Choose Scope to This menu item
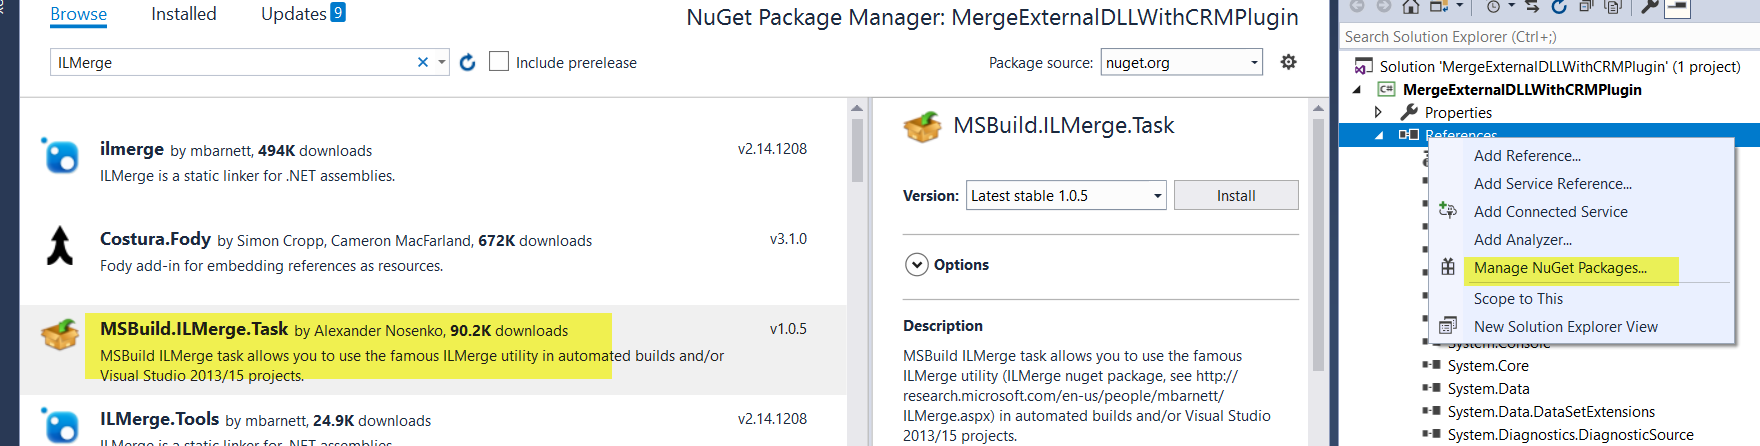 1518,299
